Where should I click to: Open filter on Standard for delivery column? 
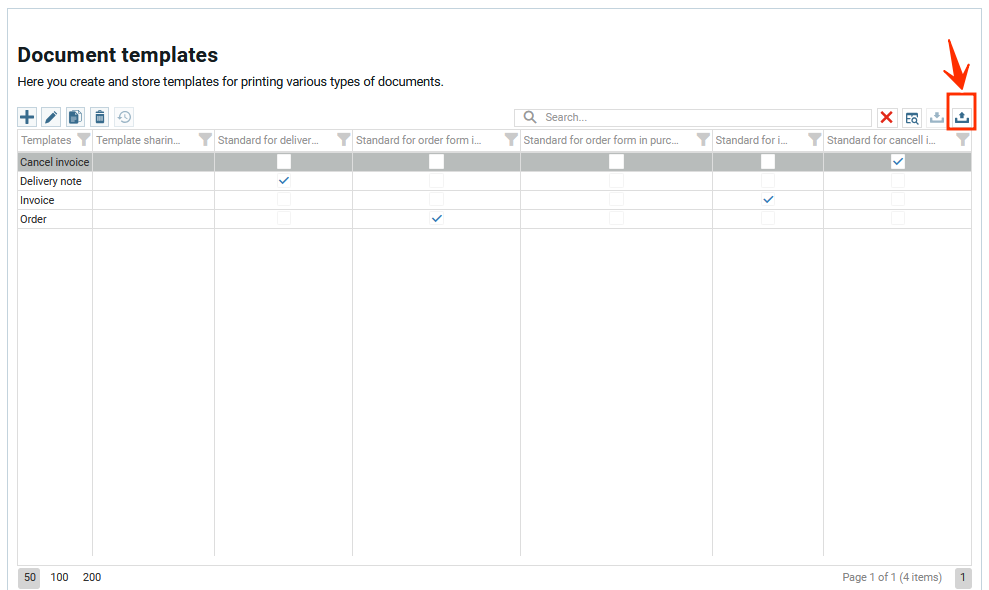pyautogui.click(x=343, y=140)
